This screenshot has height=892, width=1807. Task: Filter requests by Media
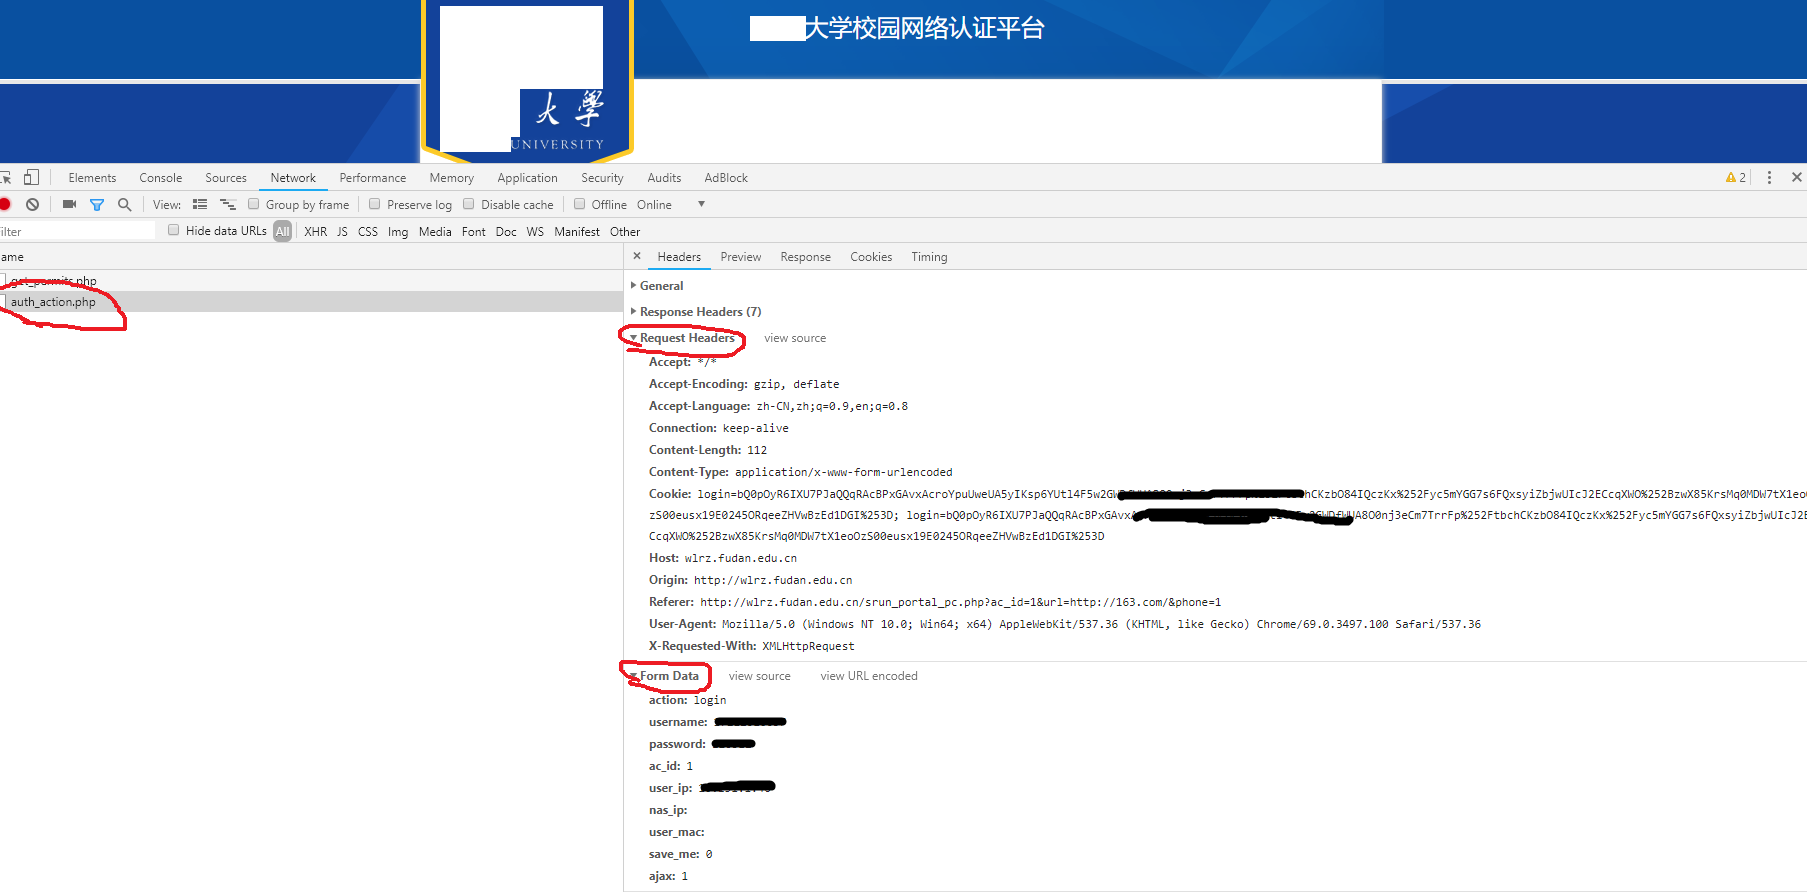[x=435, y=231]
